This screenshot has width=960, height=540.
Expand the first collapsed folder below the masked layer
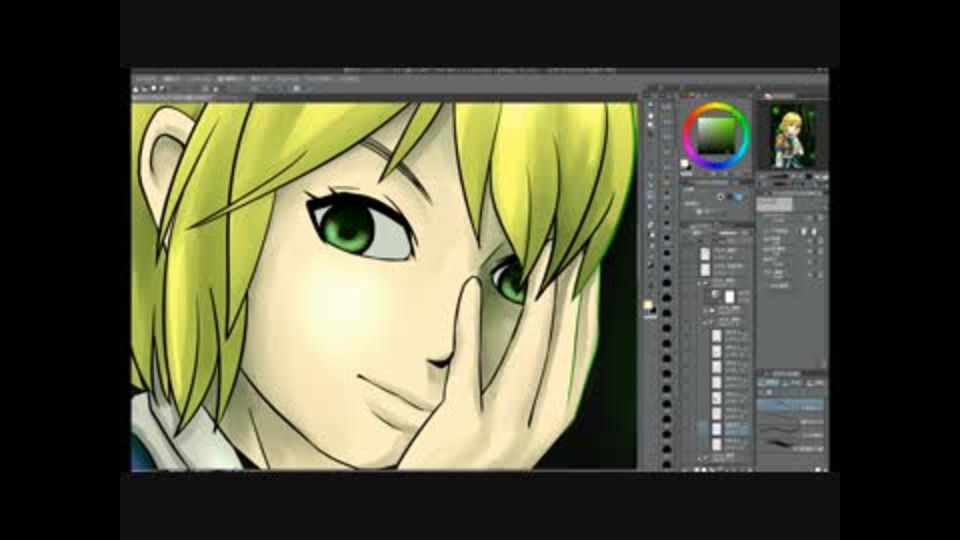click(705, 310)
